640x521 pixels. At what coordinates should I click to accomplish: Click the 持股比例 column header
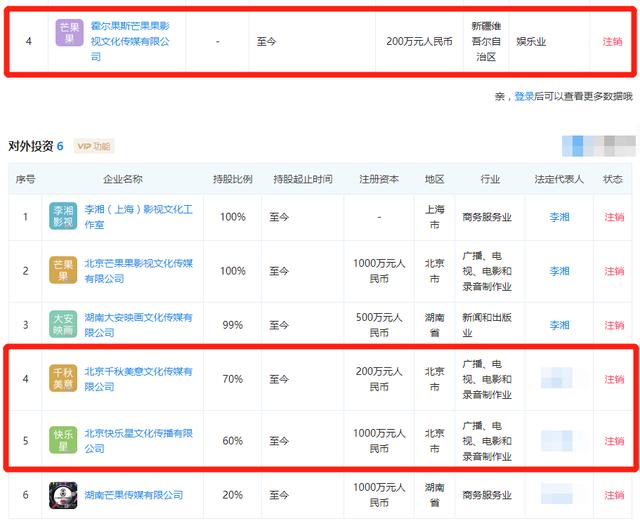click(232, 180)
